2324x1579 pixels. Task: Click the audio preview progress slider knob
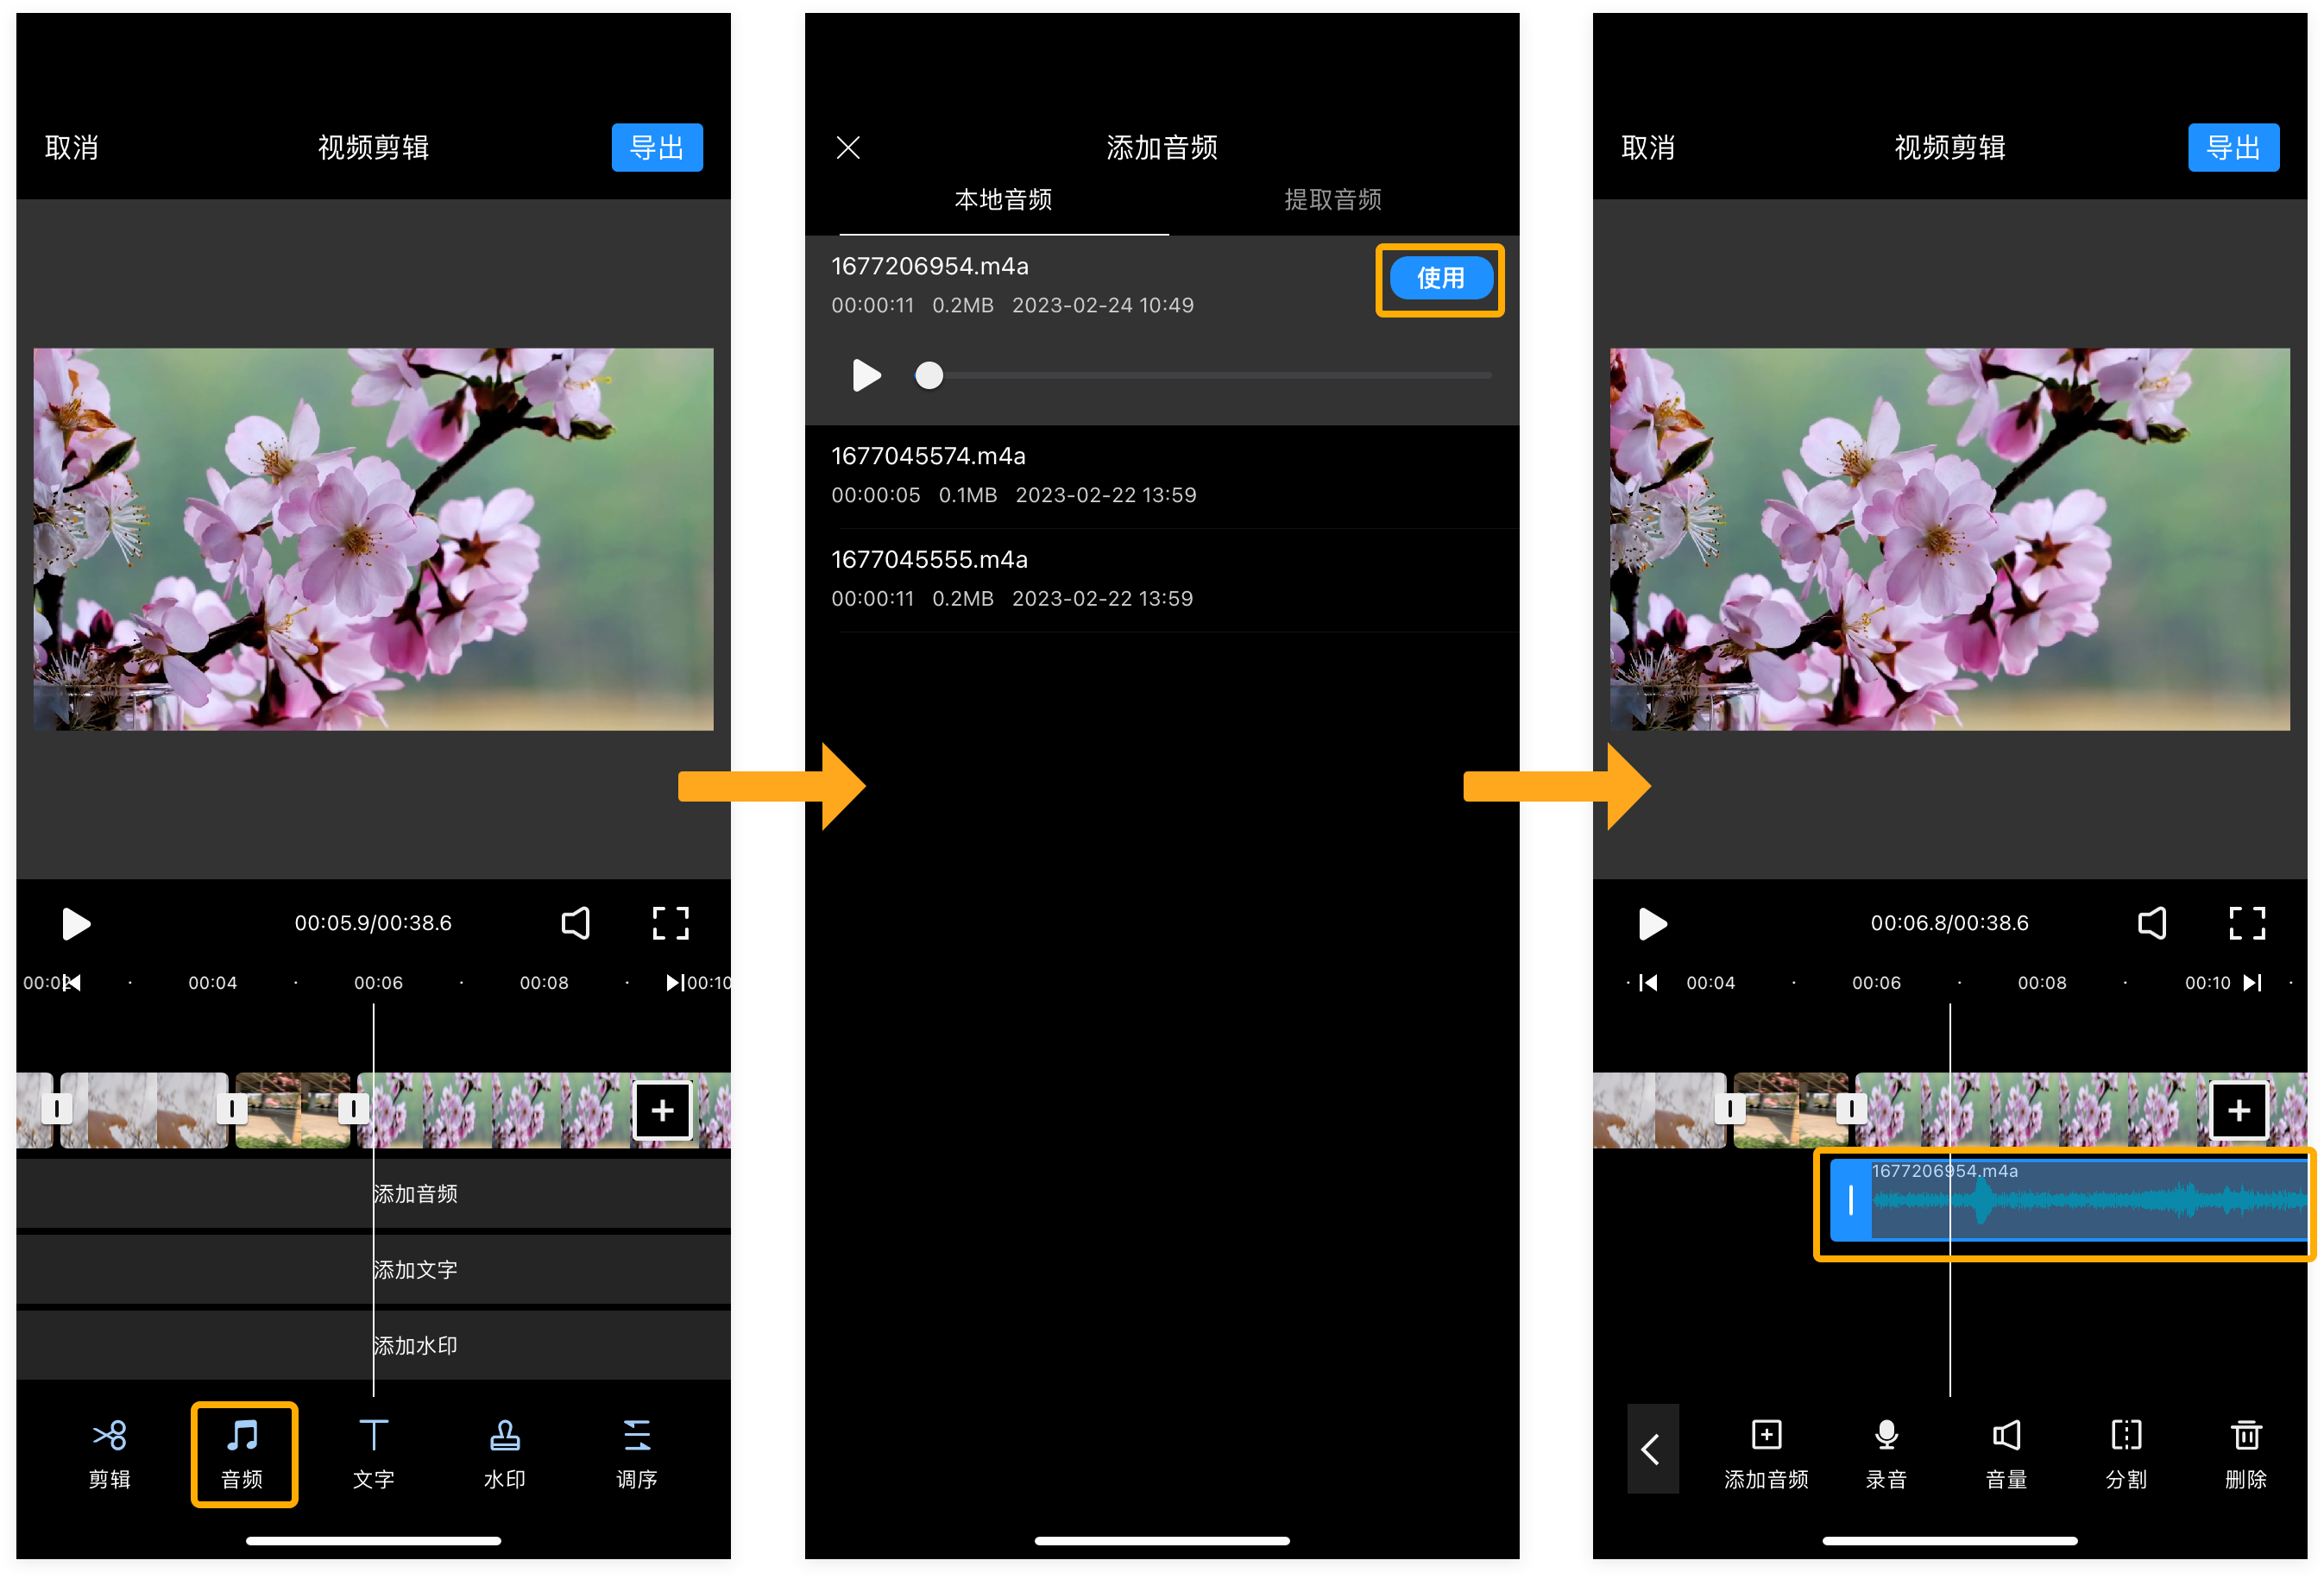pos(929,376)
